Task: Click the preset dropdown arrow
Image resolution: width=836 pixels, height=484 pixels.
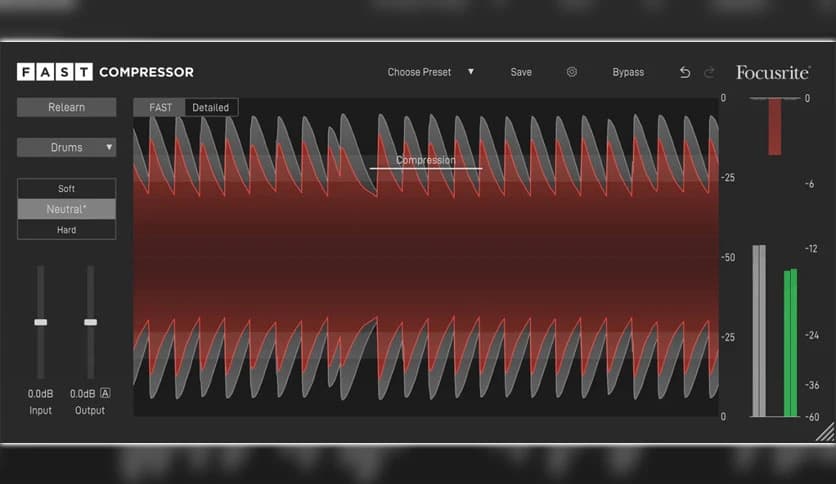Action: point(471,71)
